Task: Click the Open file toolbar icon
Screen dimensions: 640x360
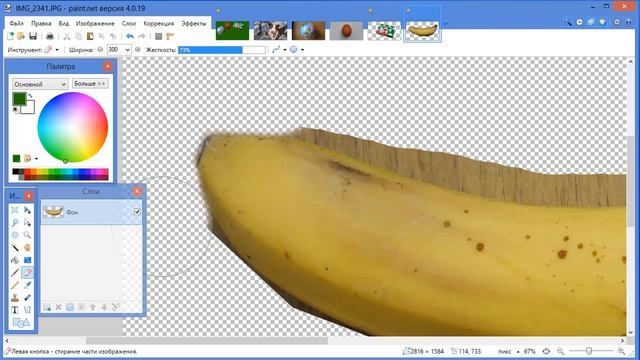Action: pyautogui.click(x=21, y=36)
